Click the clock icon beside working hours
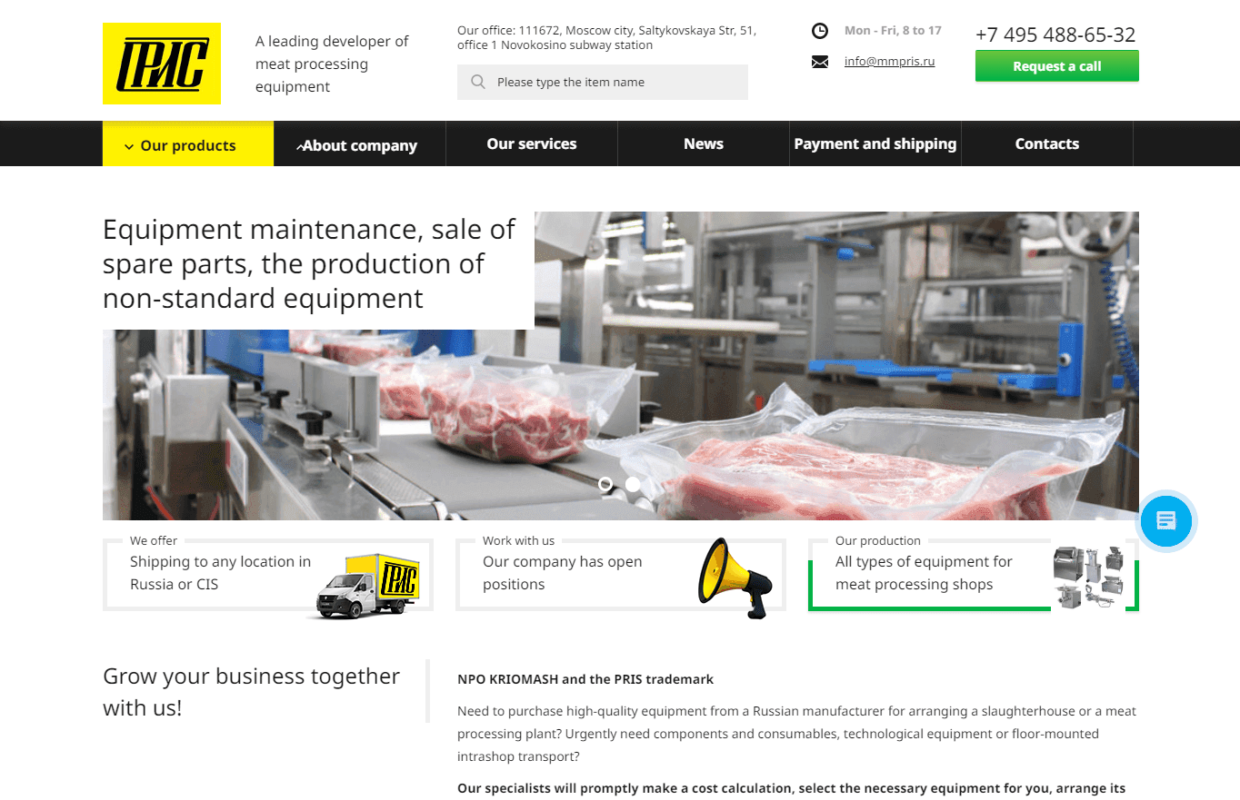 (x=820, y=31)
